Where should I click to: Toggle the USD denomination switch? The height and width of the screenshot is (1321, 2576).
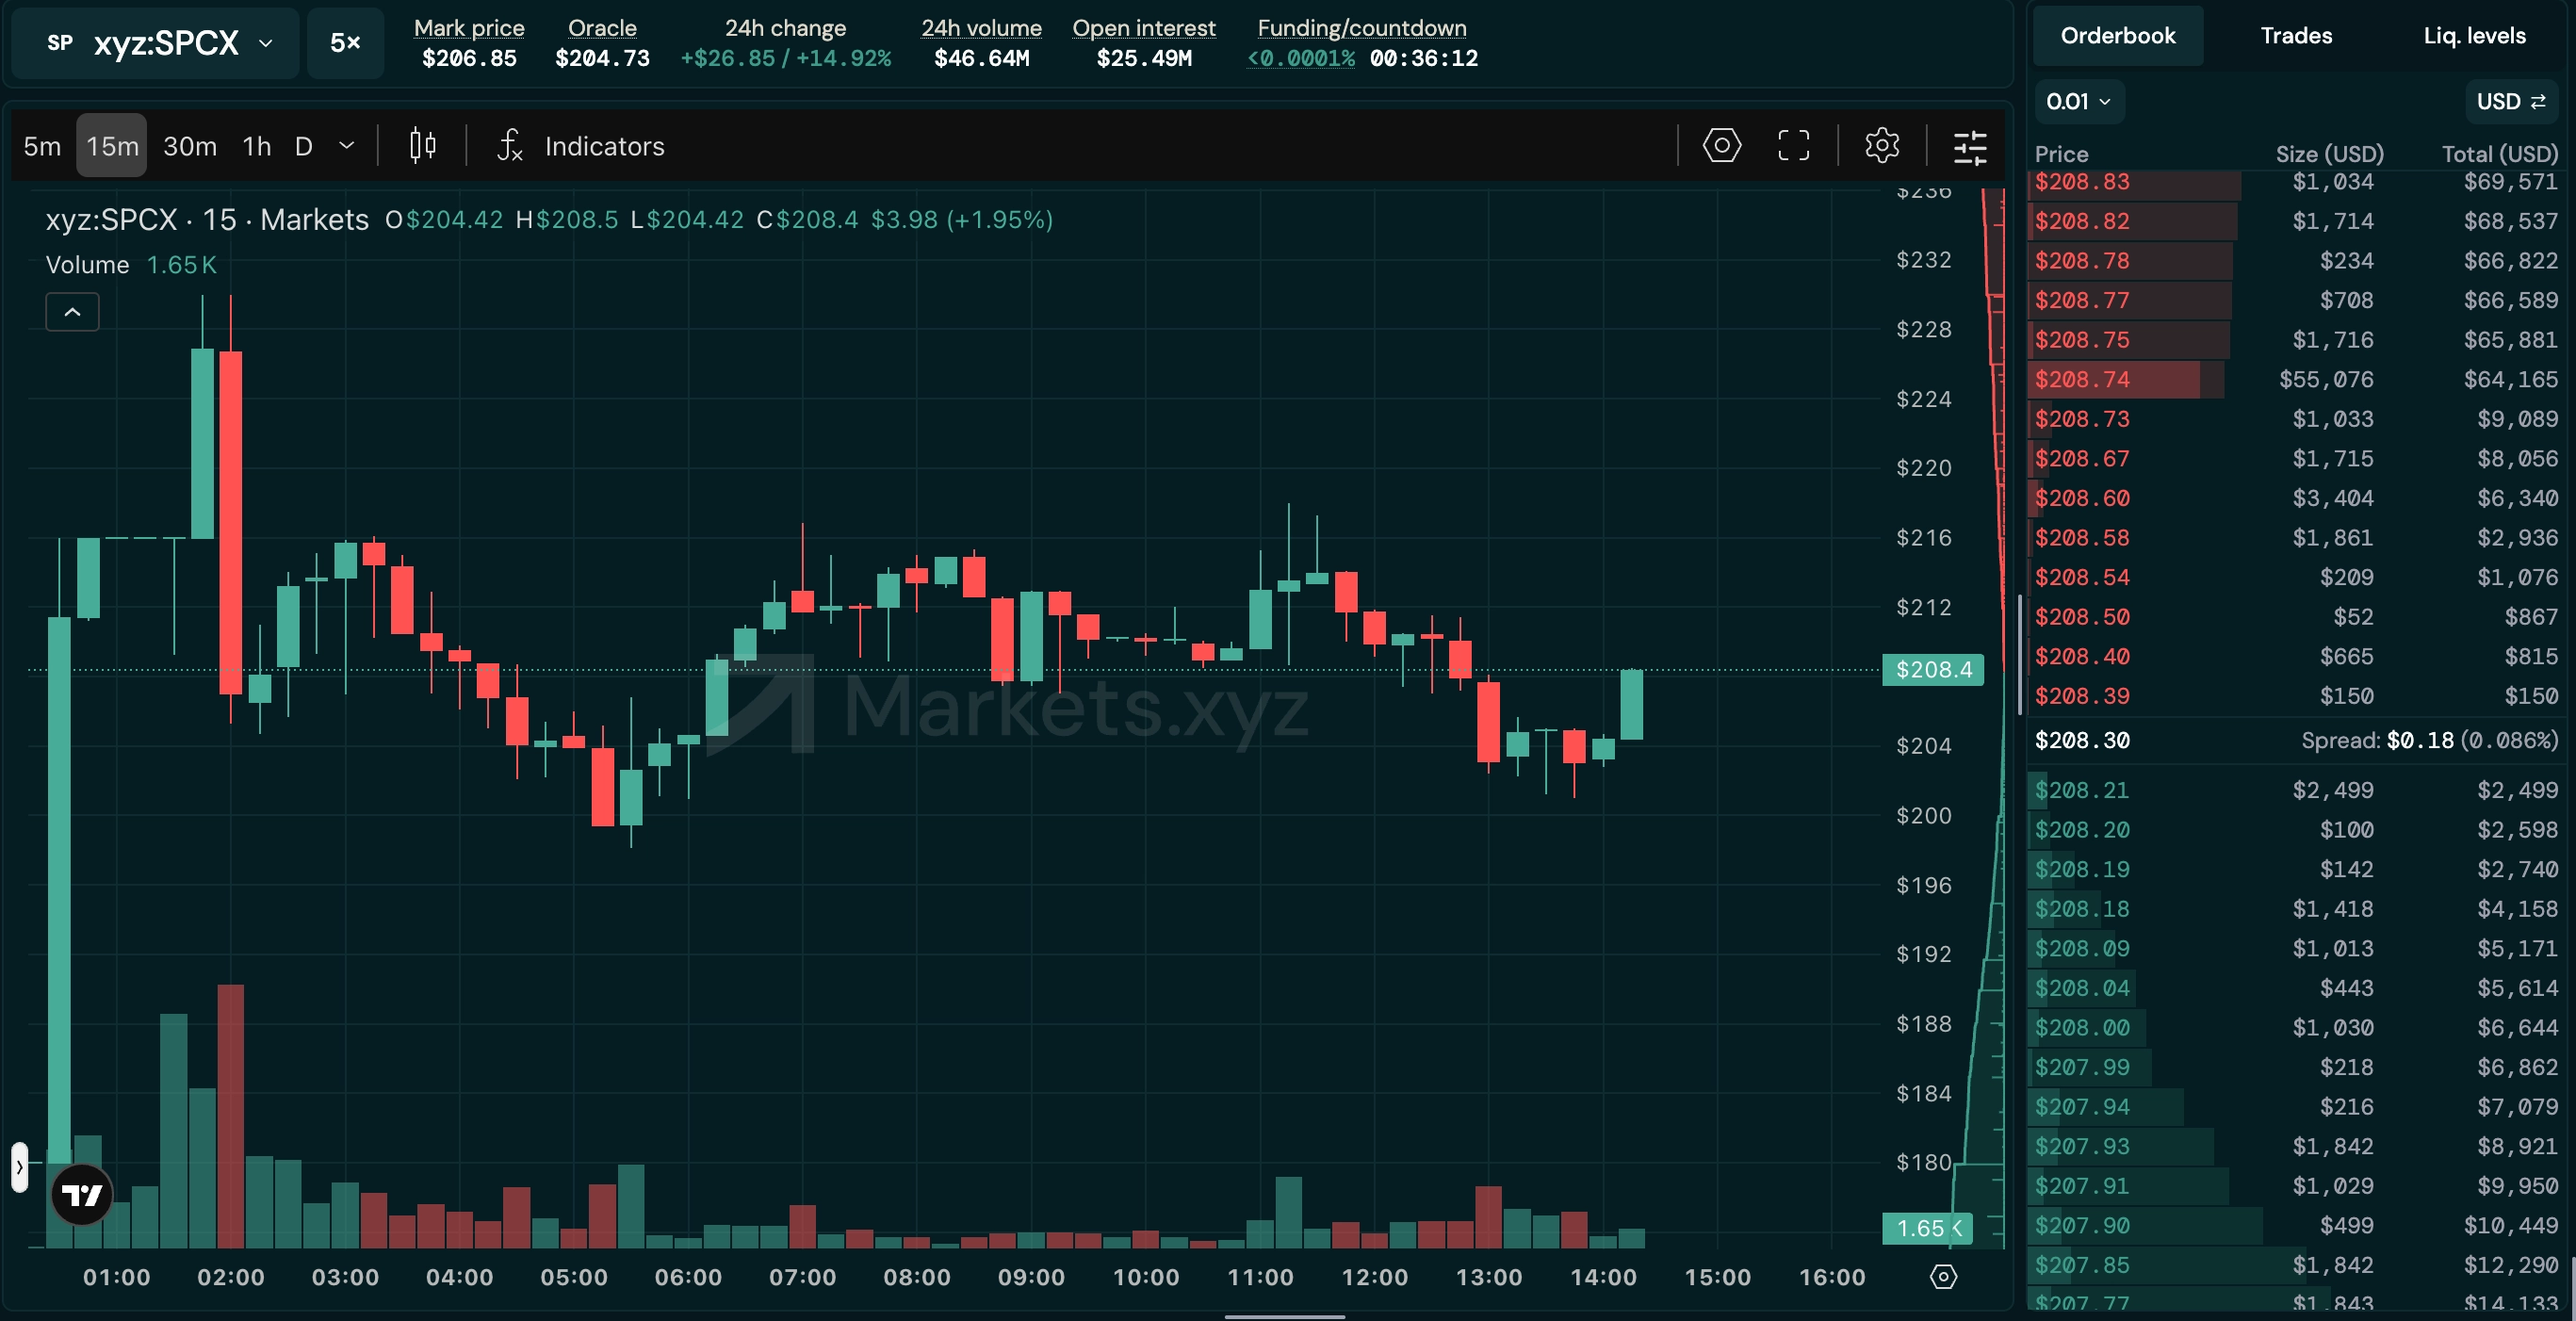[x=2510, y=101]
